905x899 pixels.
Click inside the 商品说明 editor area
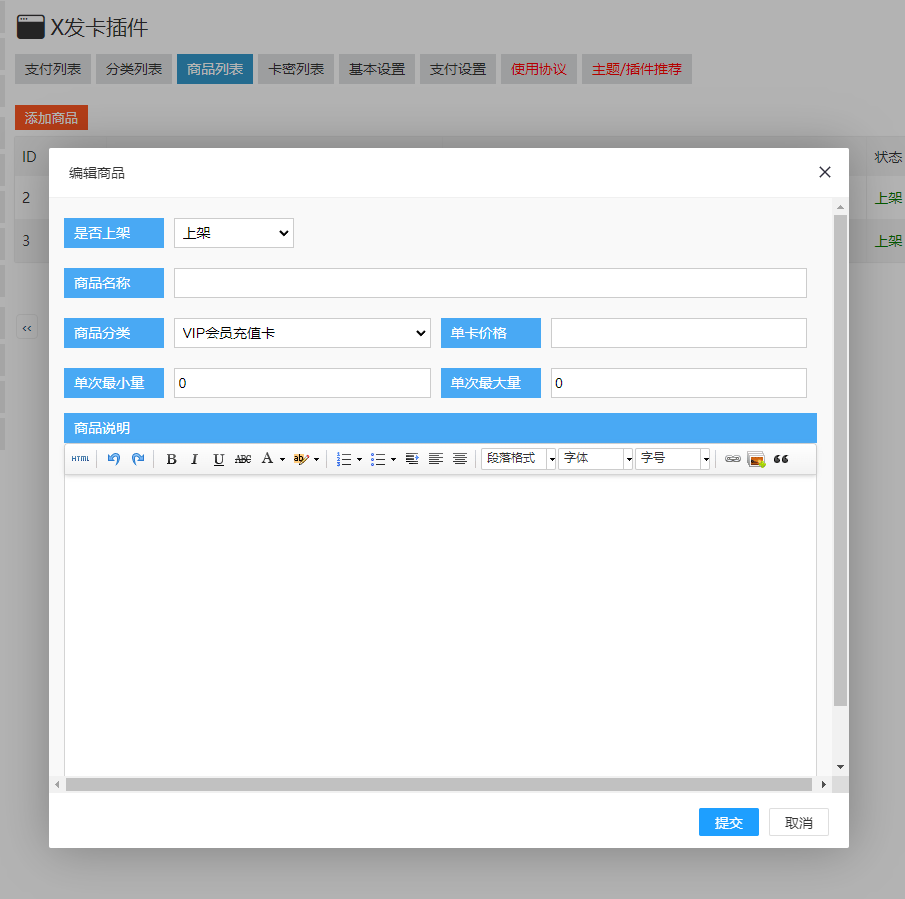click(x=440, y=623)
